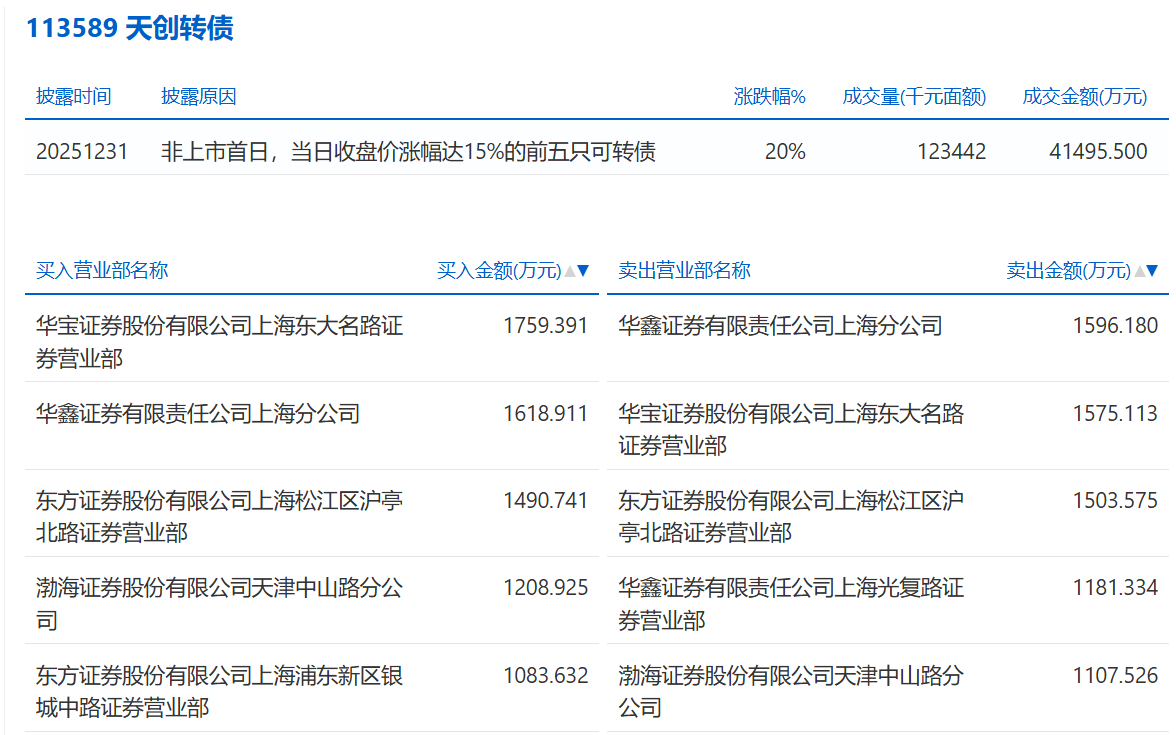
Task: Select the sell amount 1503.575
Action: (x=1115, y=501)
